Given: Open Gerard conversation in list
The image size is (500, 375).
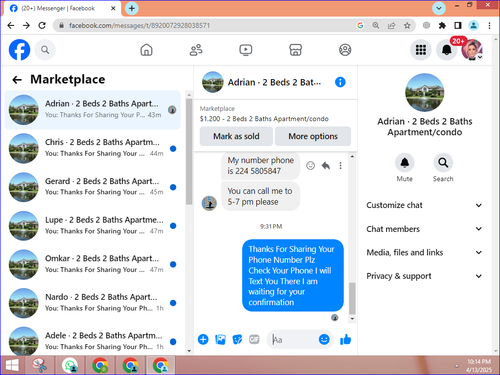Looking at the screenshot, I should pos(93,187).
